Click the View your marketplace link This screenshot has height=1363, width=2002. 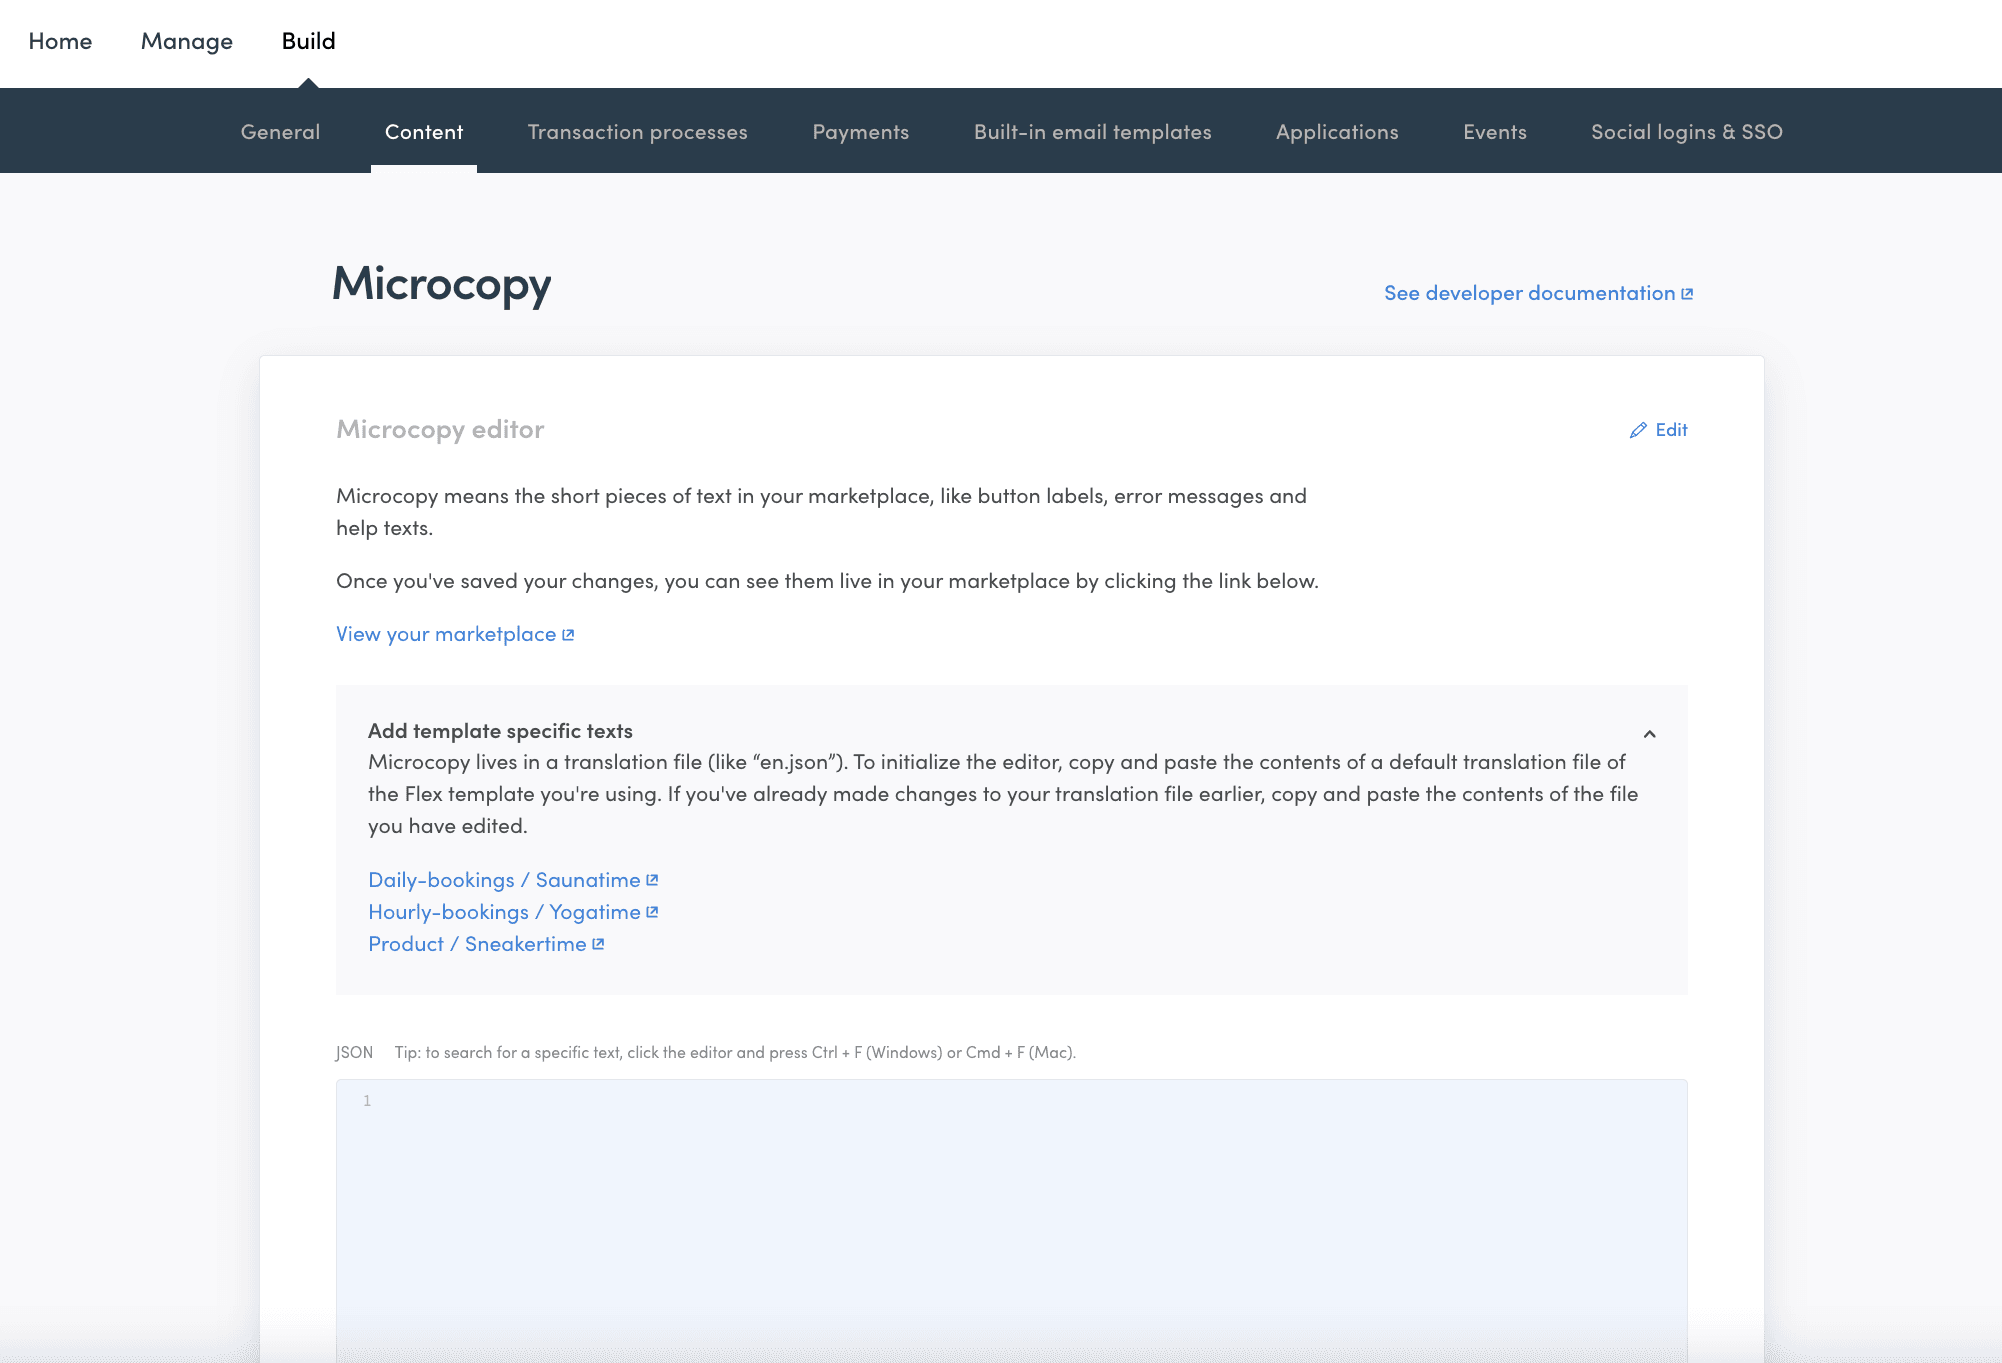[446, 634]
